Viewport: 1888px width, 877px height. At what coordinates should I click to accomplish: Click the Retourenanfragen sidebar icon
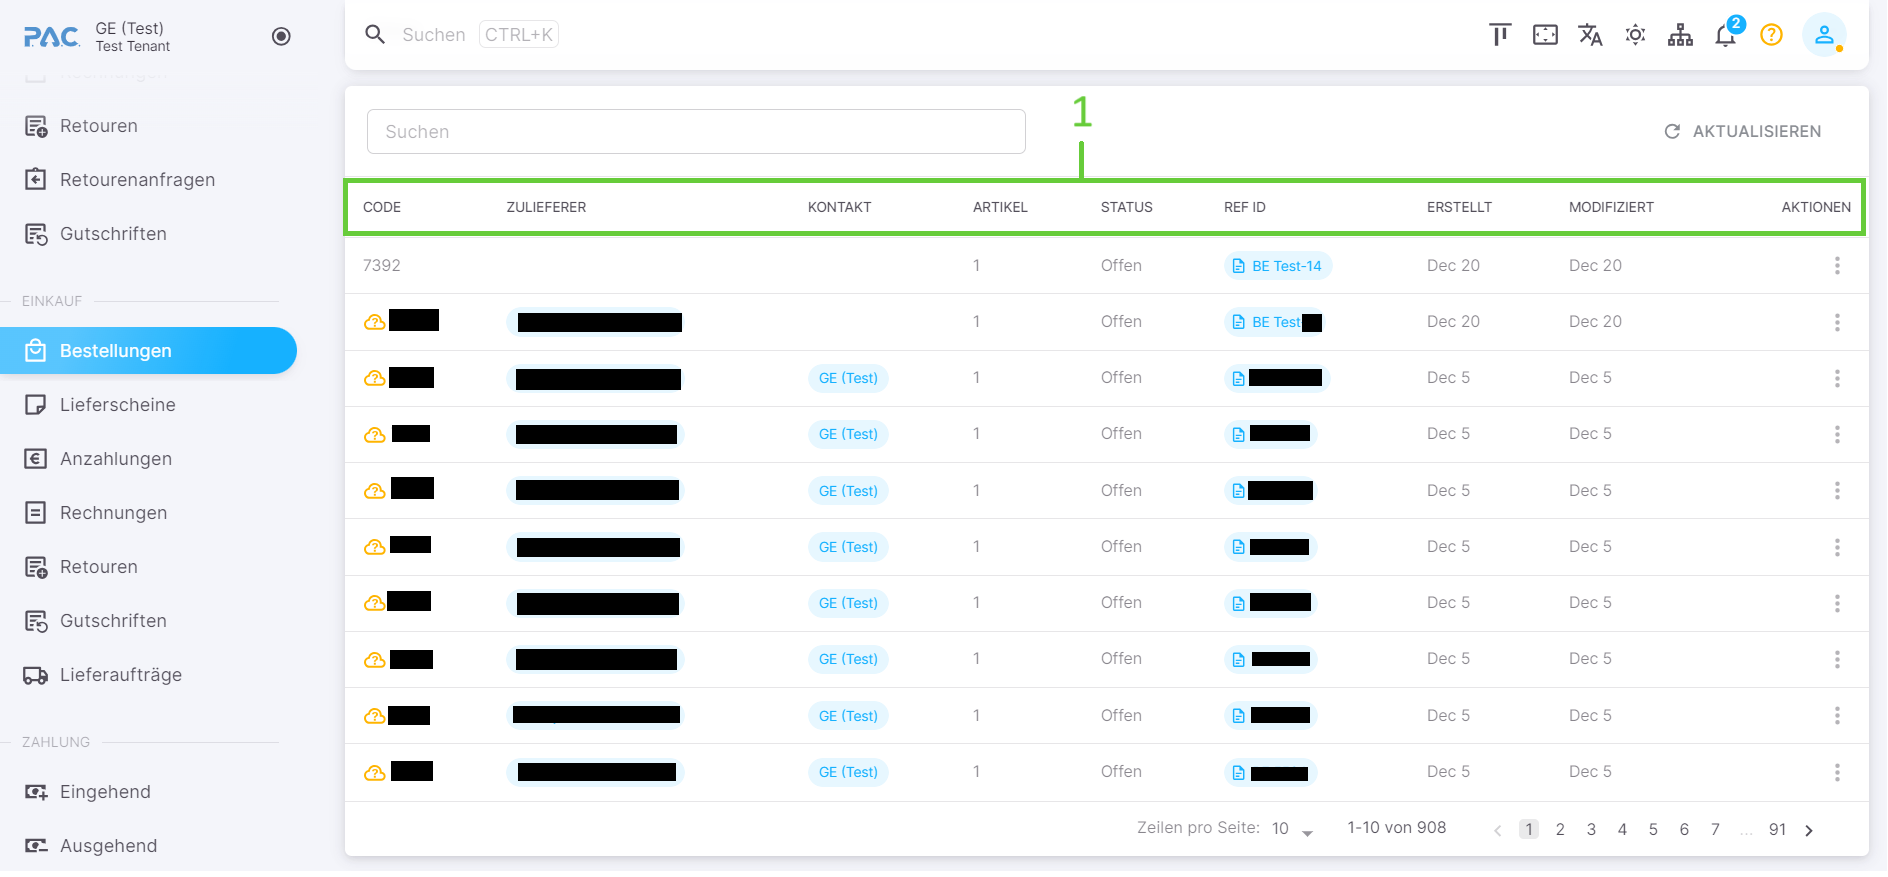36,180
